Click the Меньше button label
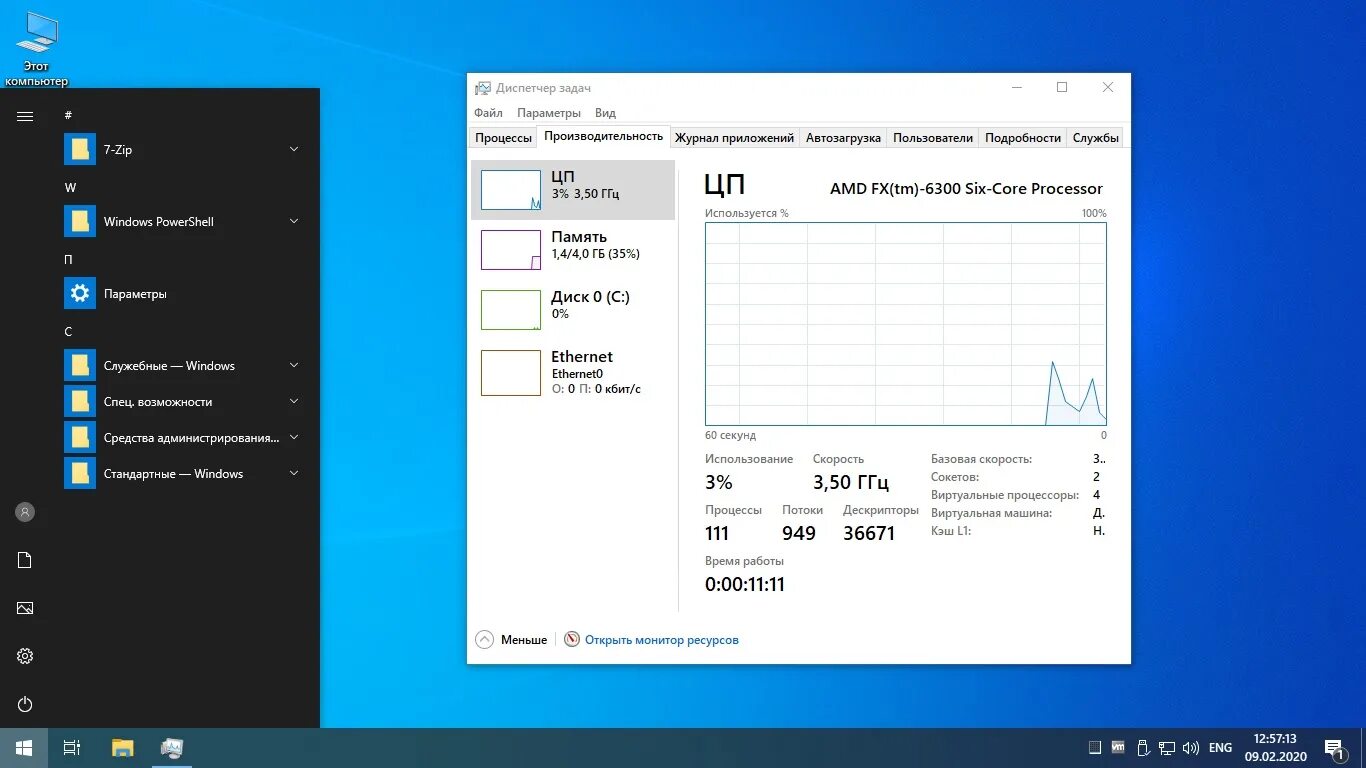The image size is (1366, 768). (524, 640)
